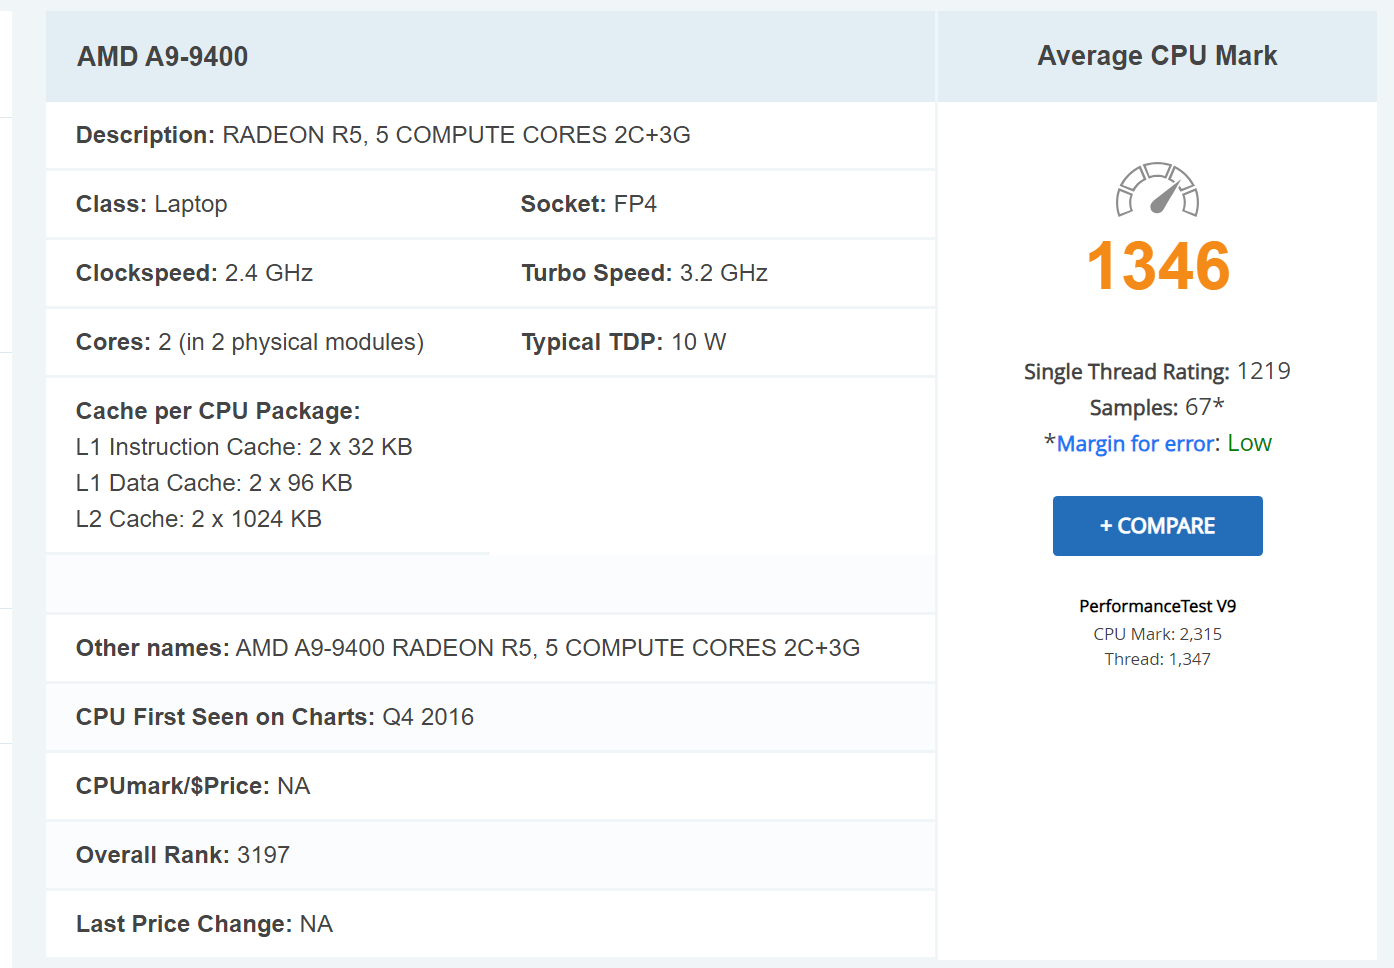
Task: Click CPU First Seen on Charts row
Action: (x=490, y=717)
